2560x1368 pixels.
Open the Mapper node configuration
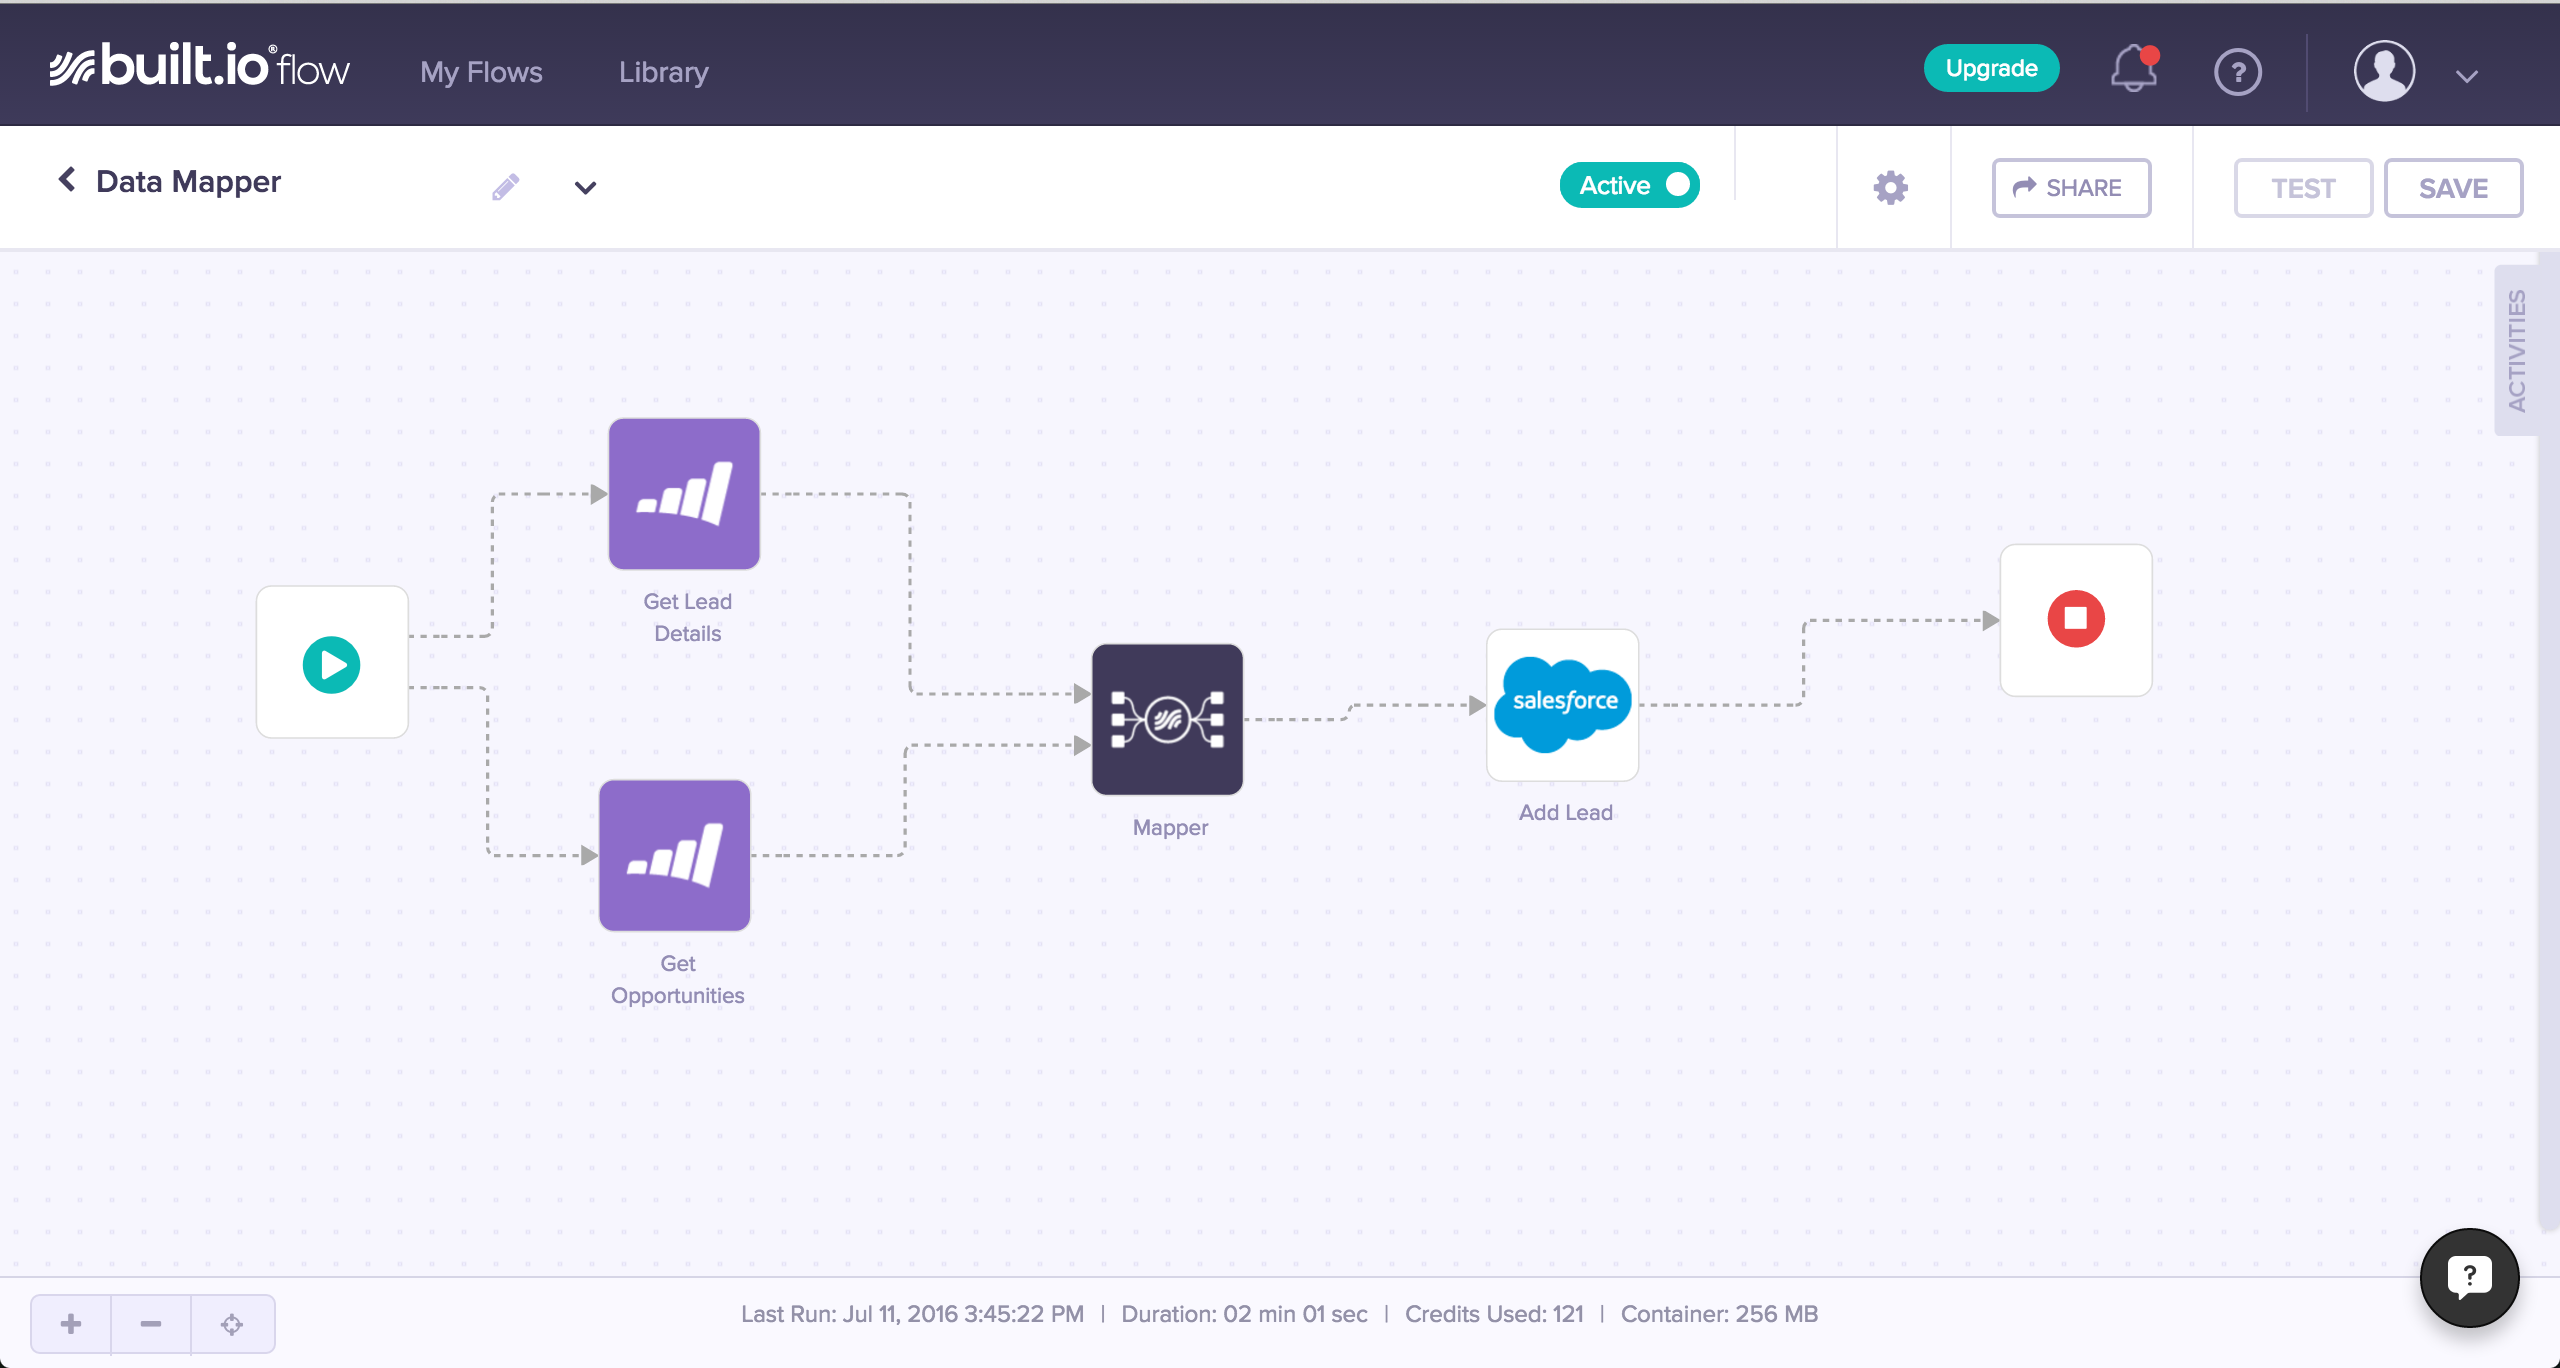coord(1167,719)
